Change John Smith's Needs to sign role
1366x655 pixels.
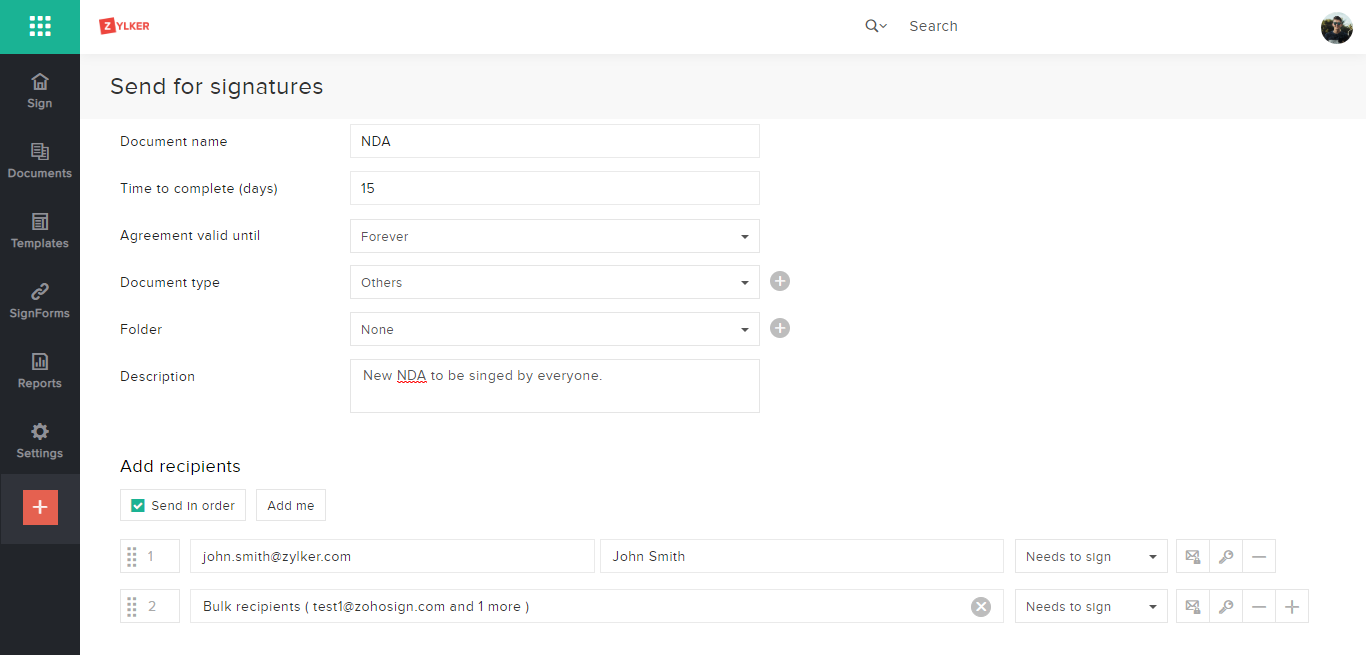point(1090,557)
